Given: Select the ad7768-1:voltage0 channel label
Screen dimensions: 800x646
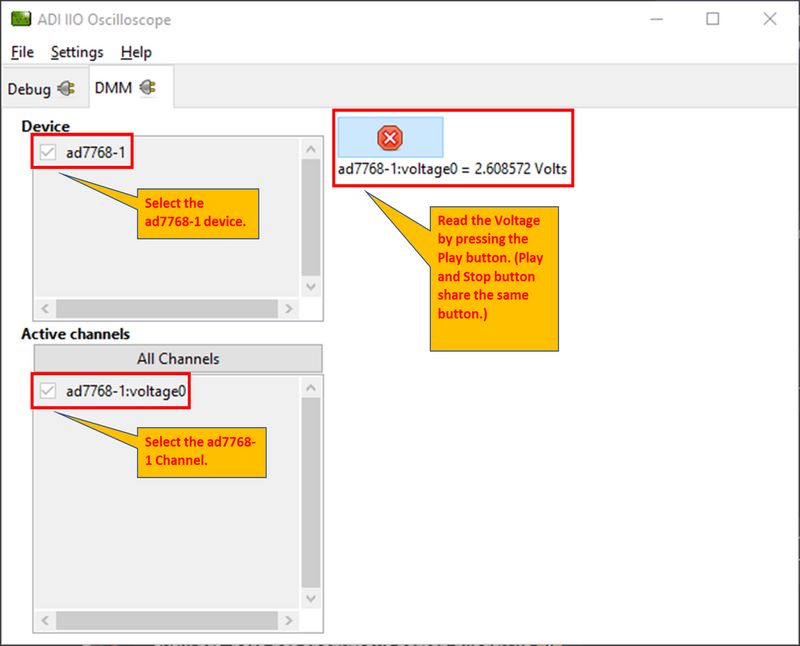Looking at the screenshot, I should [x=126, y=391].
